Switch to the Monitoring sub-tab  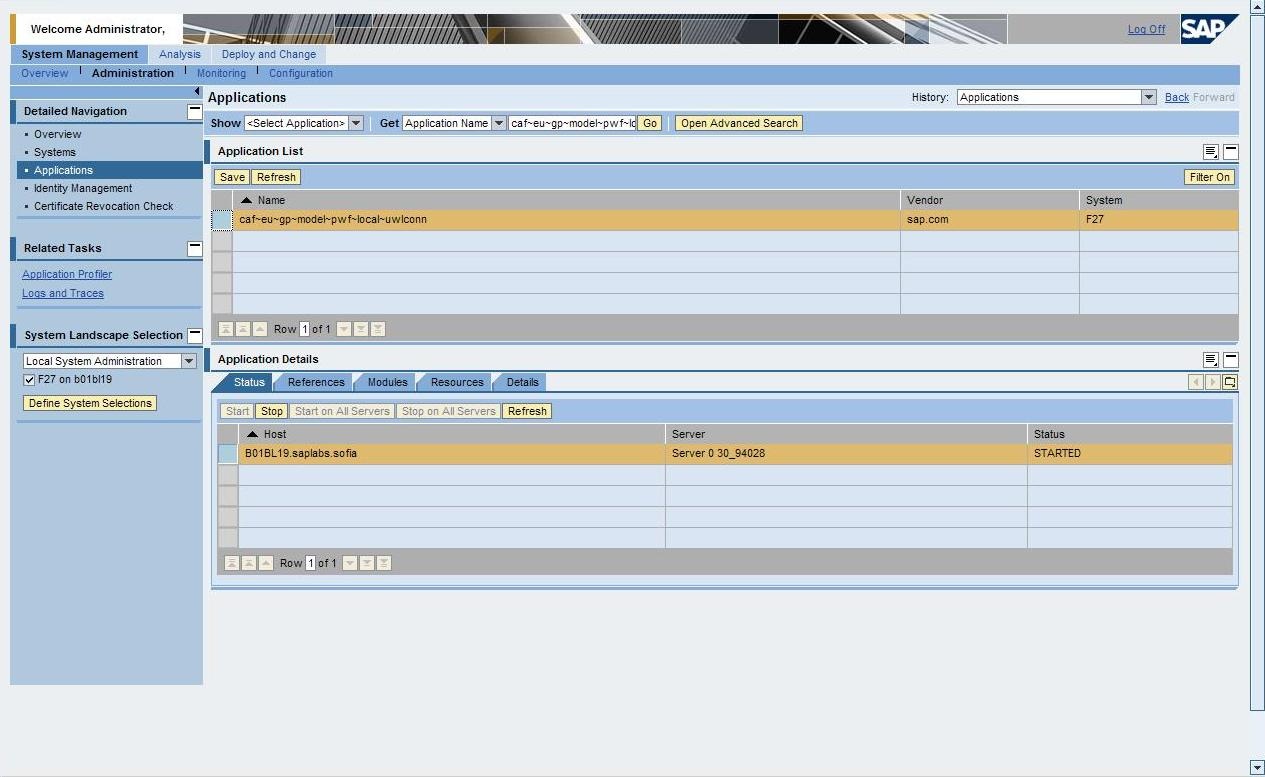[x=221, y=73]
